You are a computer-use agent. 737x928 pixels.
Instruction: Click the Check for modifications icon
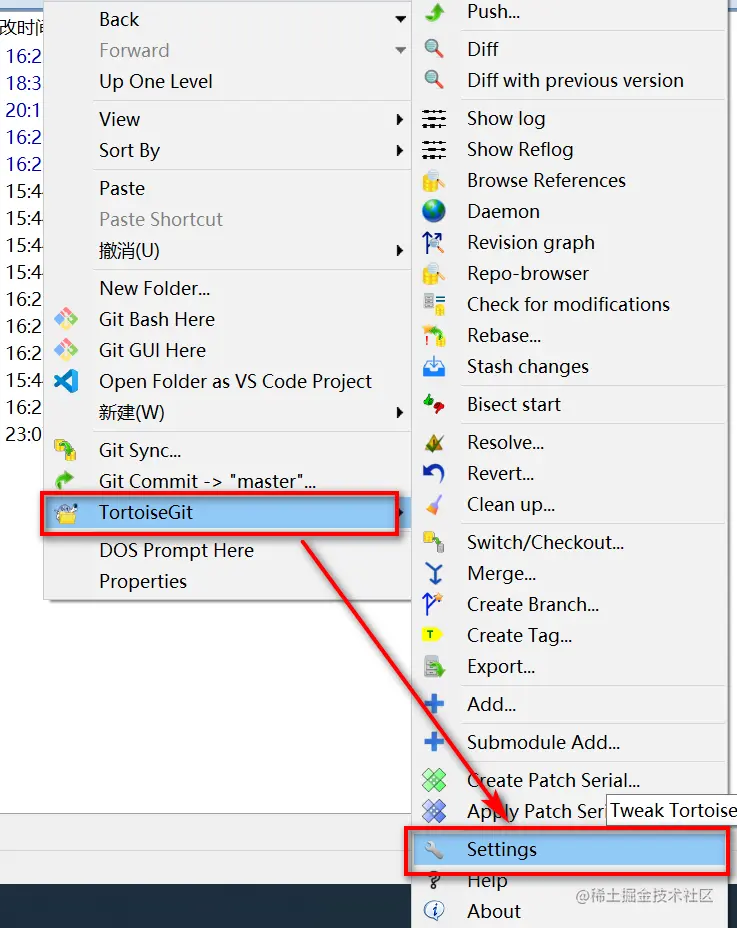point(434,304)
